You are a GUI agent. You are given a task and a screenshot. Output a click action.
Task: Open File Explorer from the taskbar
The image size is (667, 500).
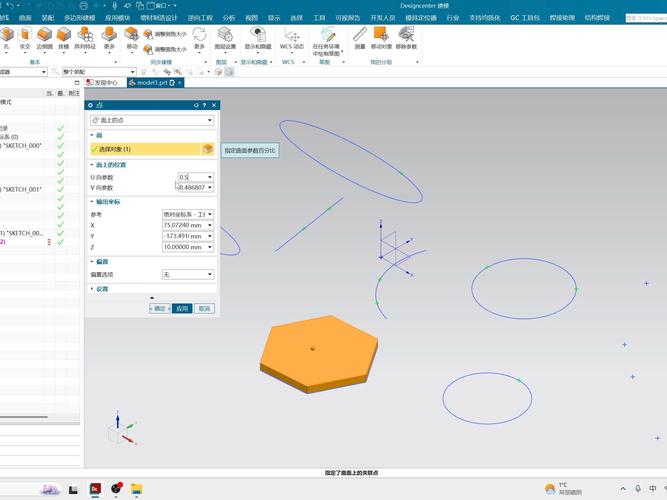(136, 489)
